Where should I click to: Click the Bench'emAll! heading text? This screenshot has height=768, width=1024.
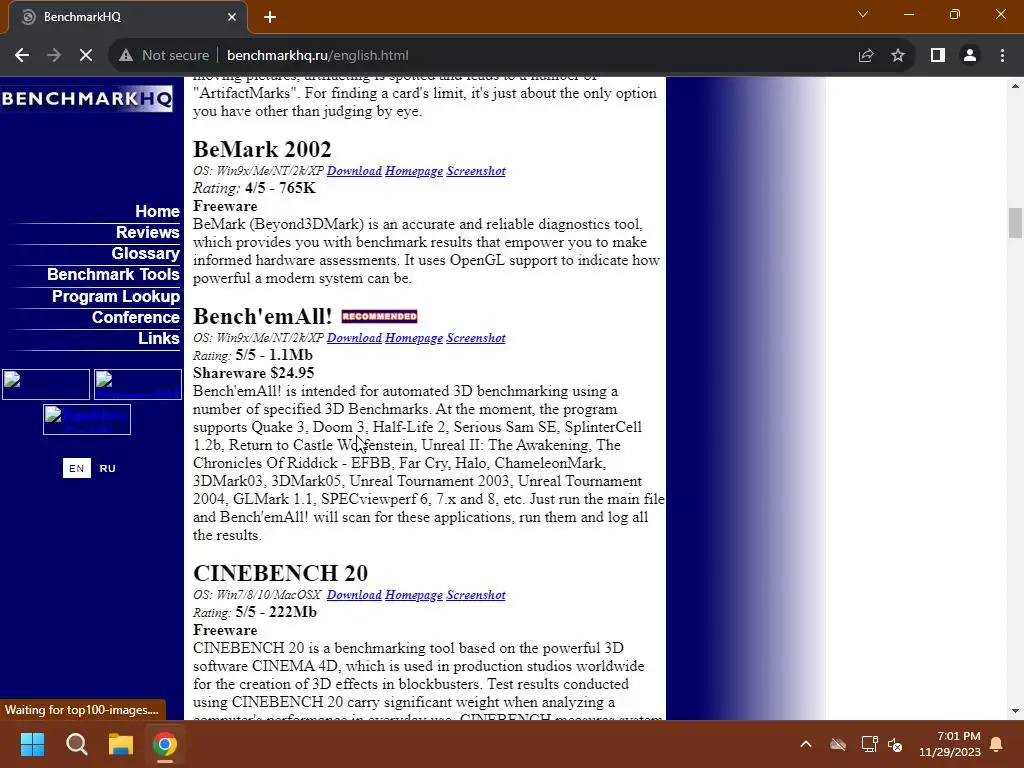coord(263,316)
